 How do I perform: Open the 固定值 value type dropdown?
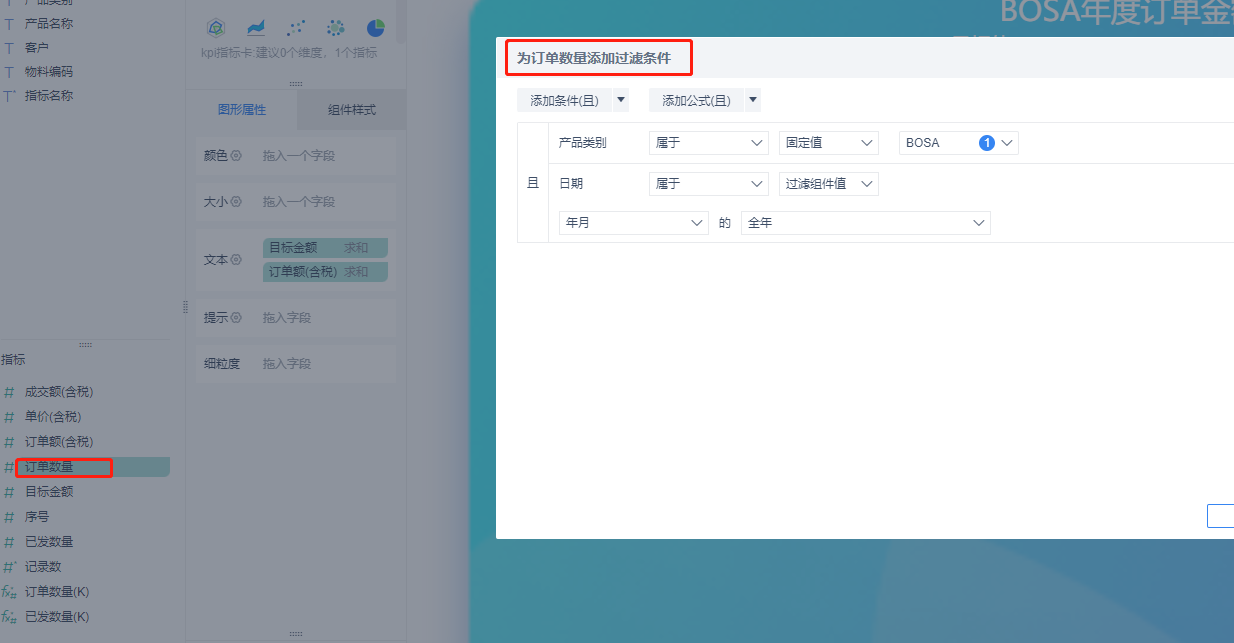829,143
